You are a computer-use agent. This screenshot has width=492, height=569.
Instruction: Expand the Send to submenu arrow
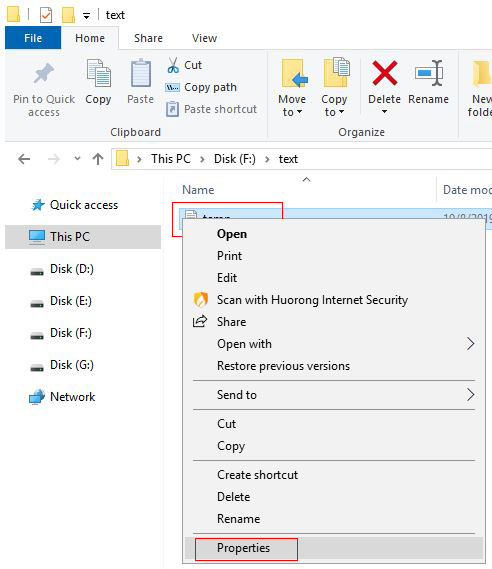click(x=470, y=394)
